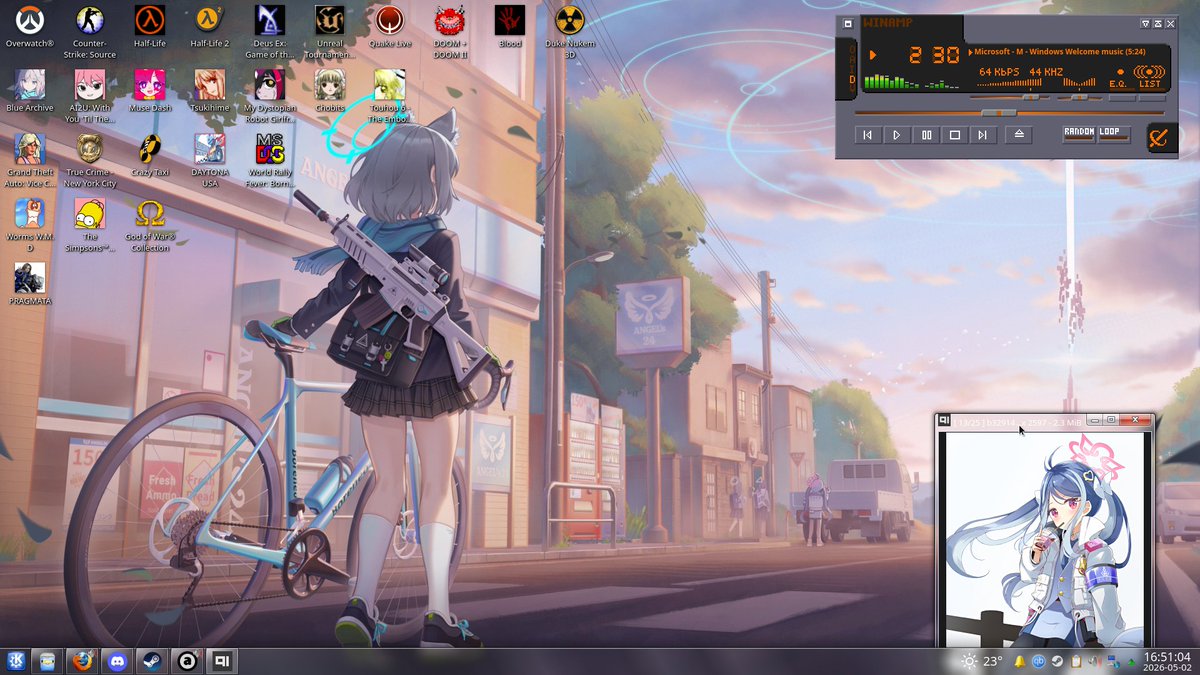Open the weather widget showing 23°
Screen dimensions: 1200x675
981,661
